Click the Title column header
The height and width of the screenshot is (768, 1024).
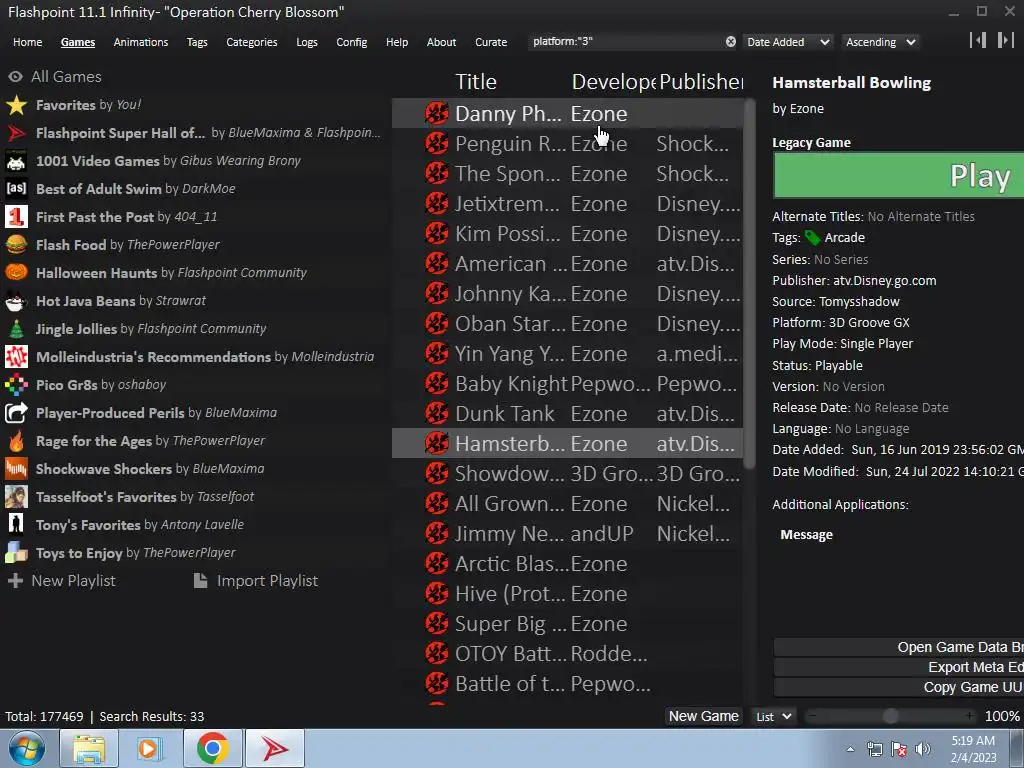(x=476, y=82)
